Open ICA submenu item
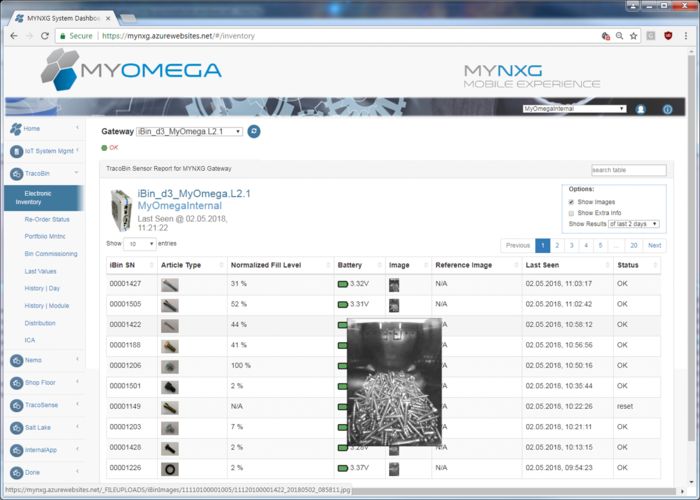This screenshot has width=700, height=500. coord(29,340)
